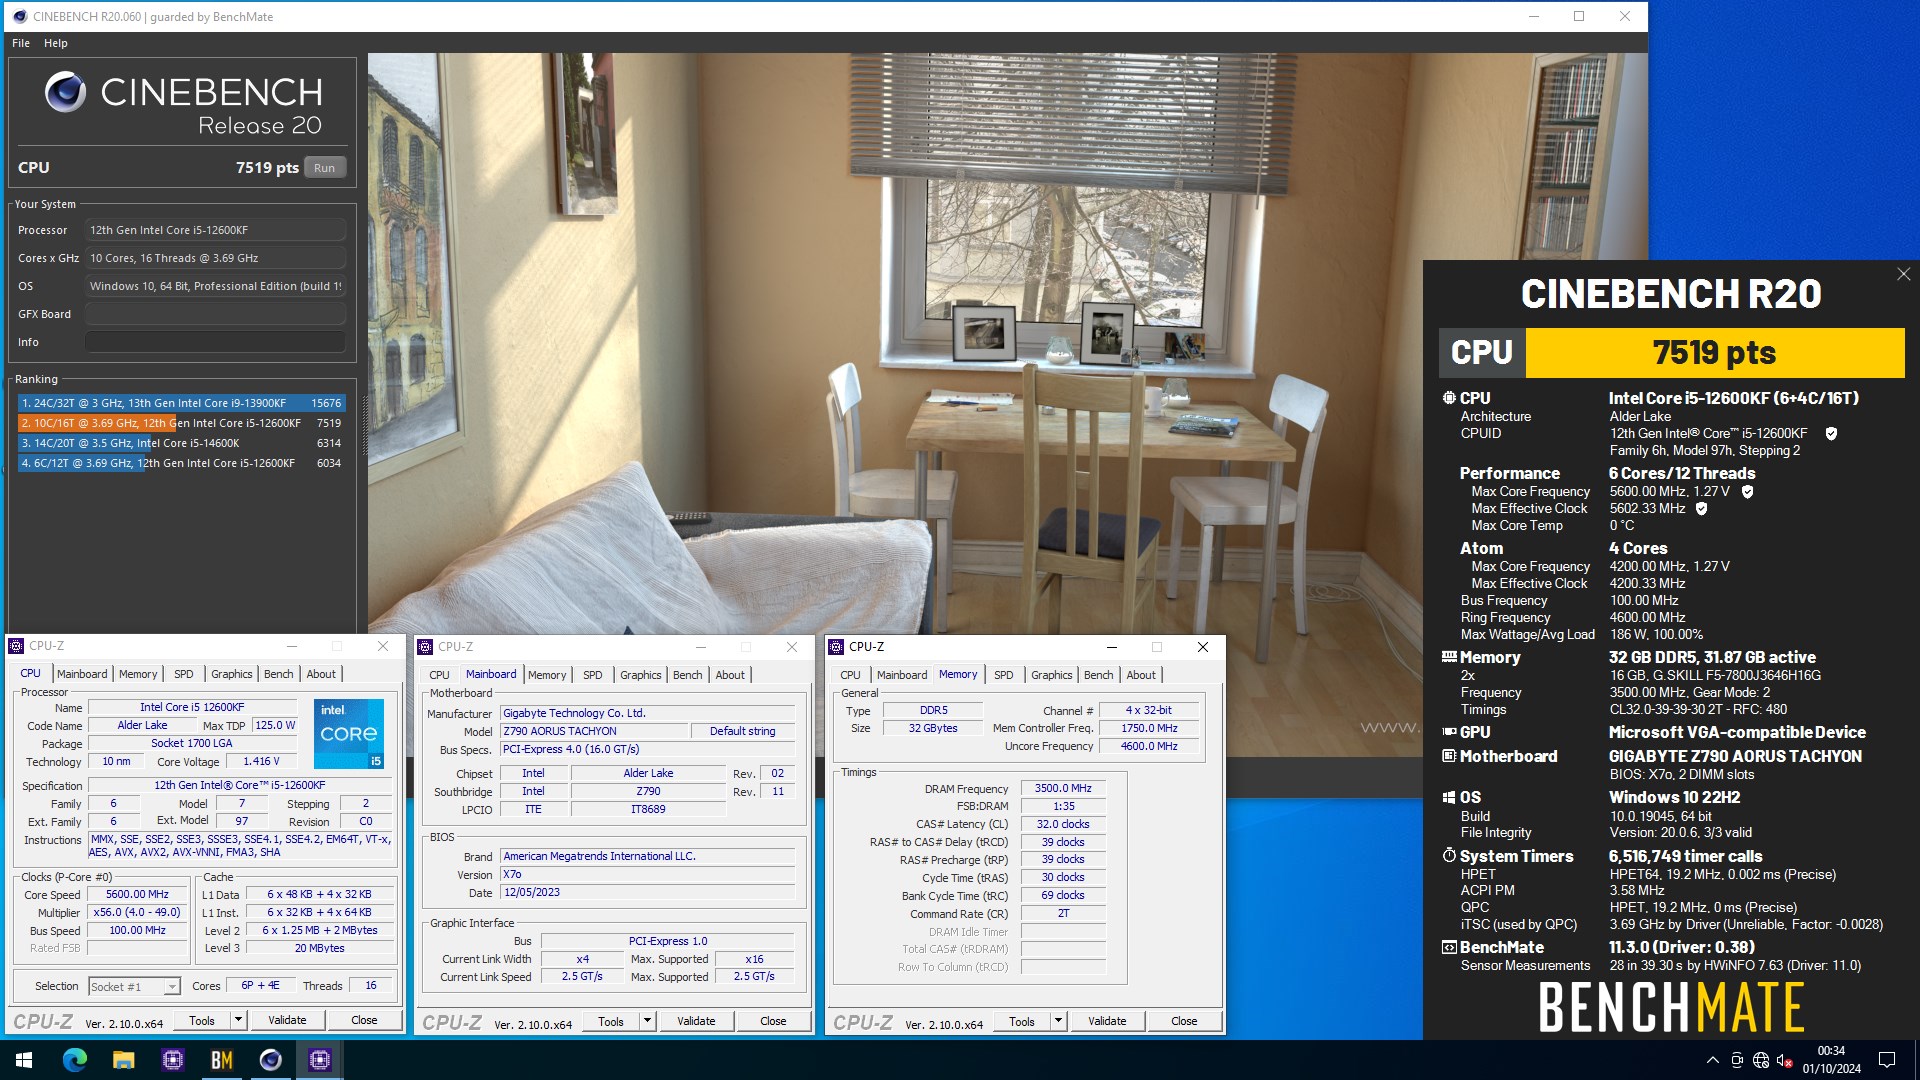
Task: Click the volume muted tray icon
Action: (1785, 1060)
